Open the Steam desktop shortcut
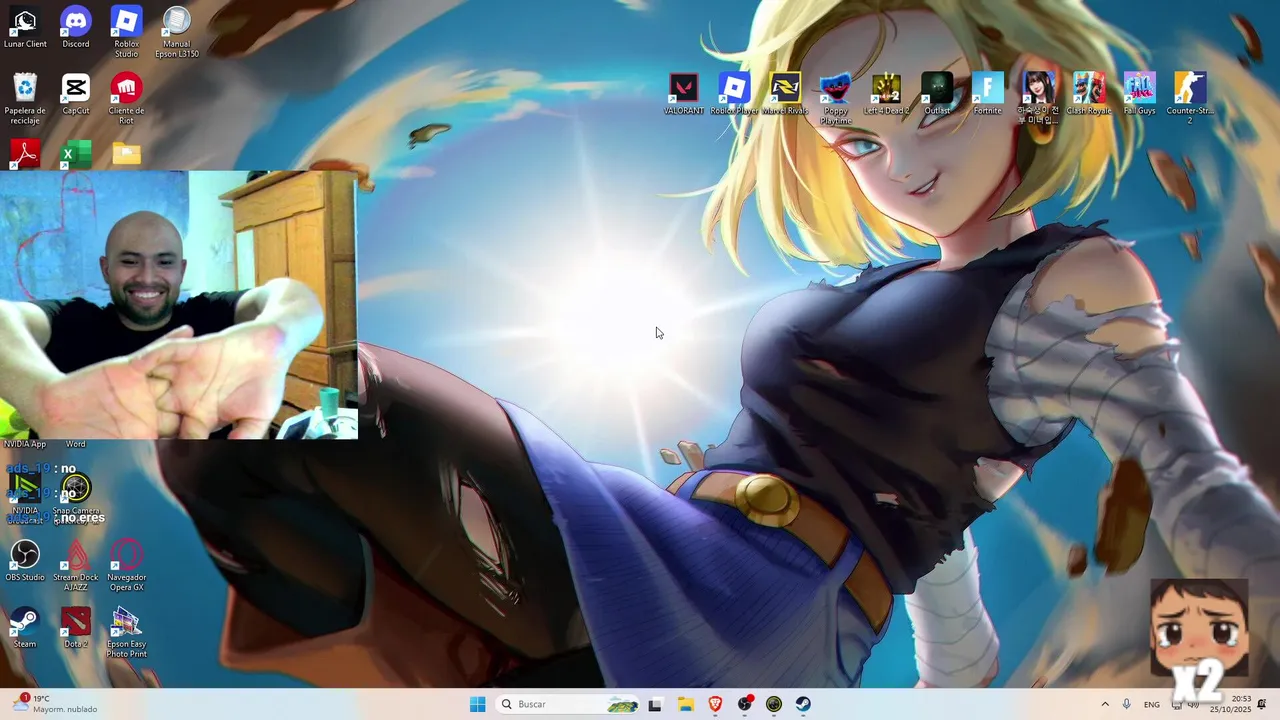The image size is (1280, 720). pos(25,628)
